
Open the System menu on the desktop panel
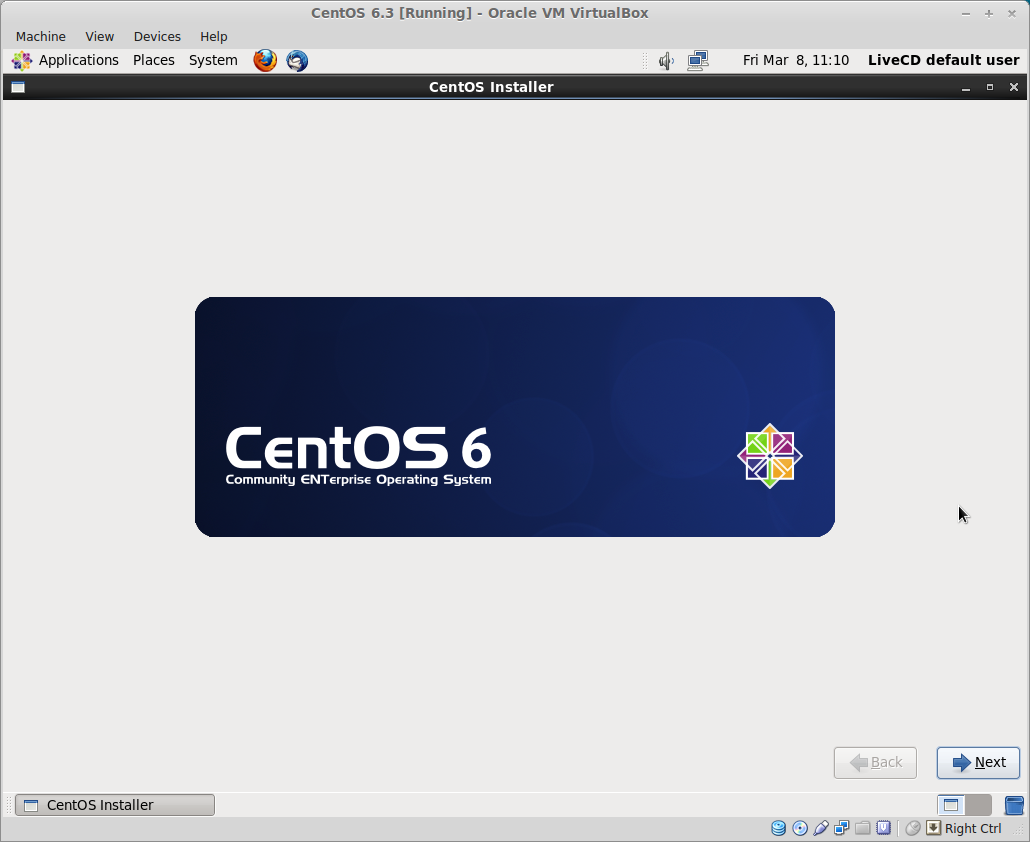pyautogui.click(x=213, y=60)
